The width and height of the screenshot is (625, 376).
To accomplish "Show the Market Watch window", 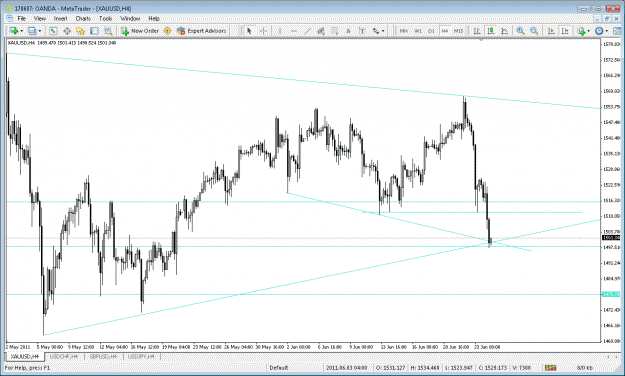I will [x=53, y=31].
